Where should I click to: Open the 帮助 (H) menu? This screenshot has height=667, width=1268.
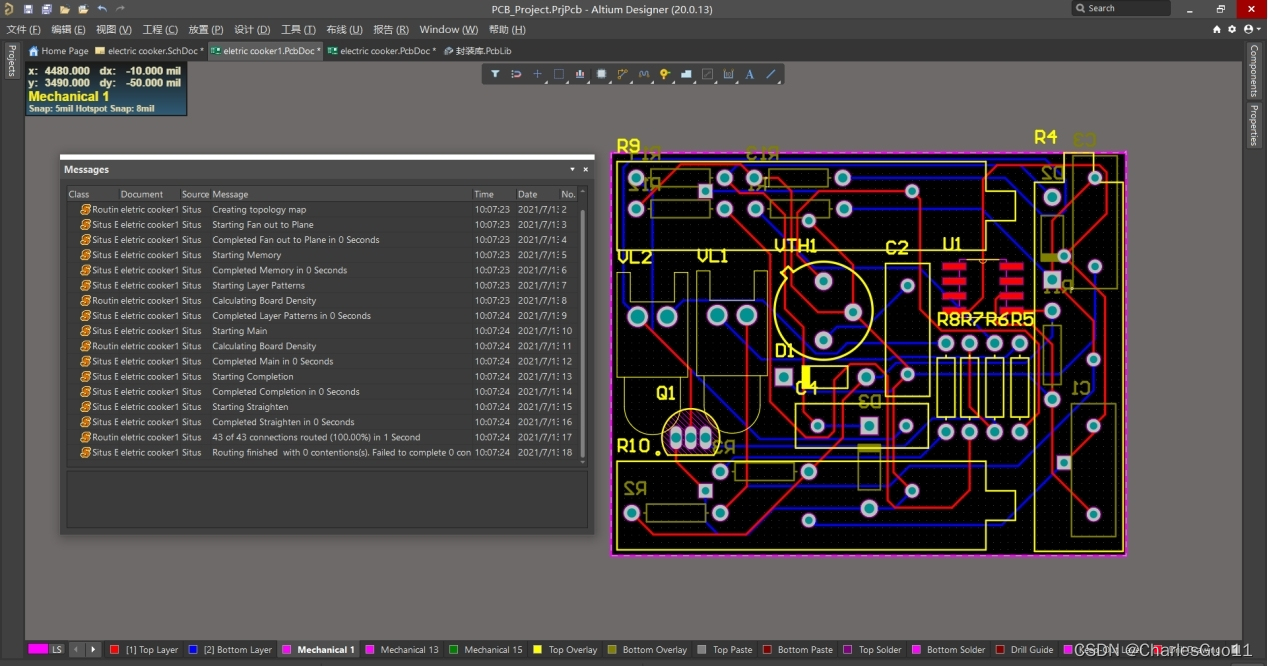coord(507,30)
